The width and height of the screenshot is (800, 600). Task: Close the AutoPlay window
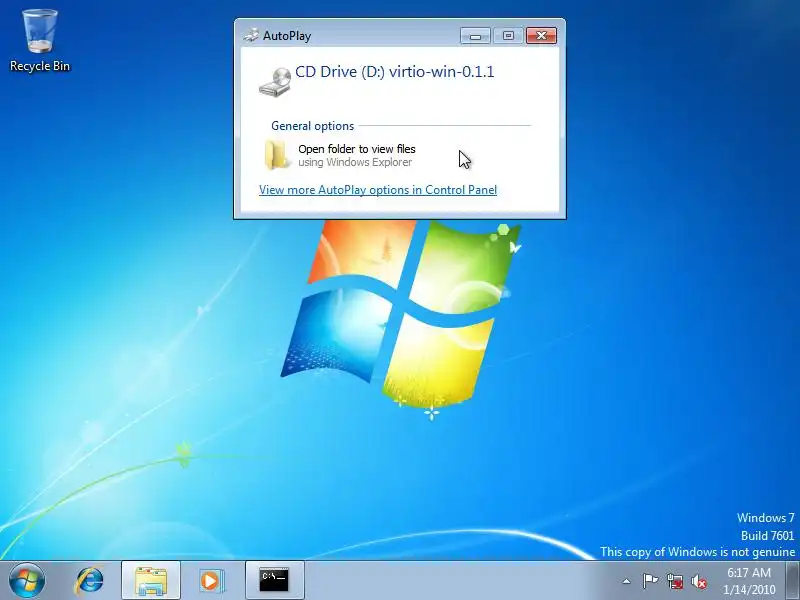coord(541,35)
